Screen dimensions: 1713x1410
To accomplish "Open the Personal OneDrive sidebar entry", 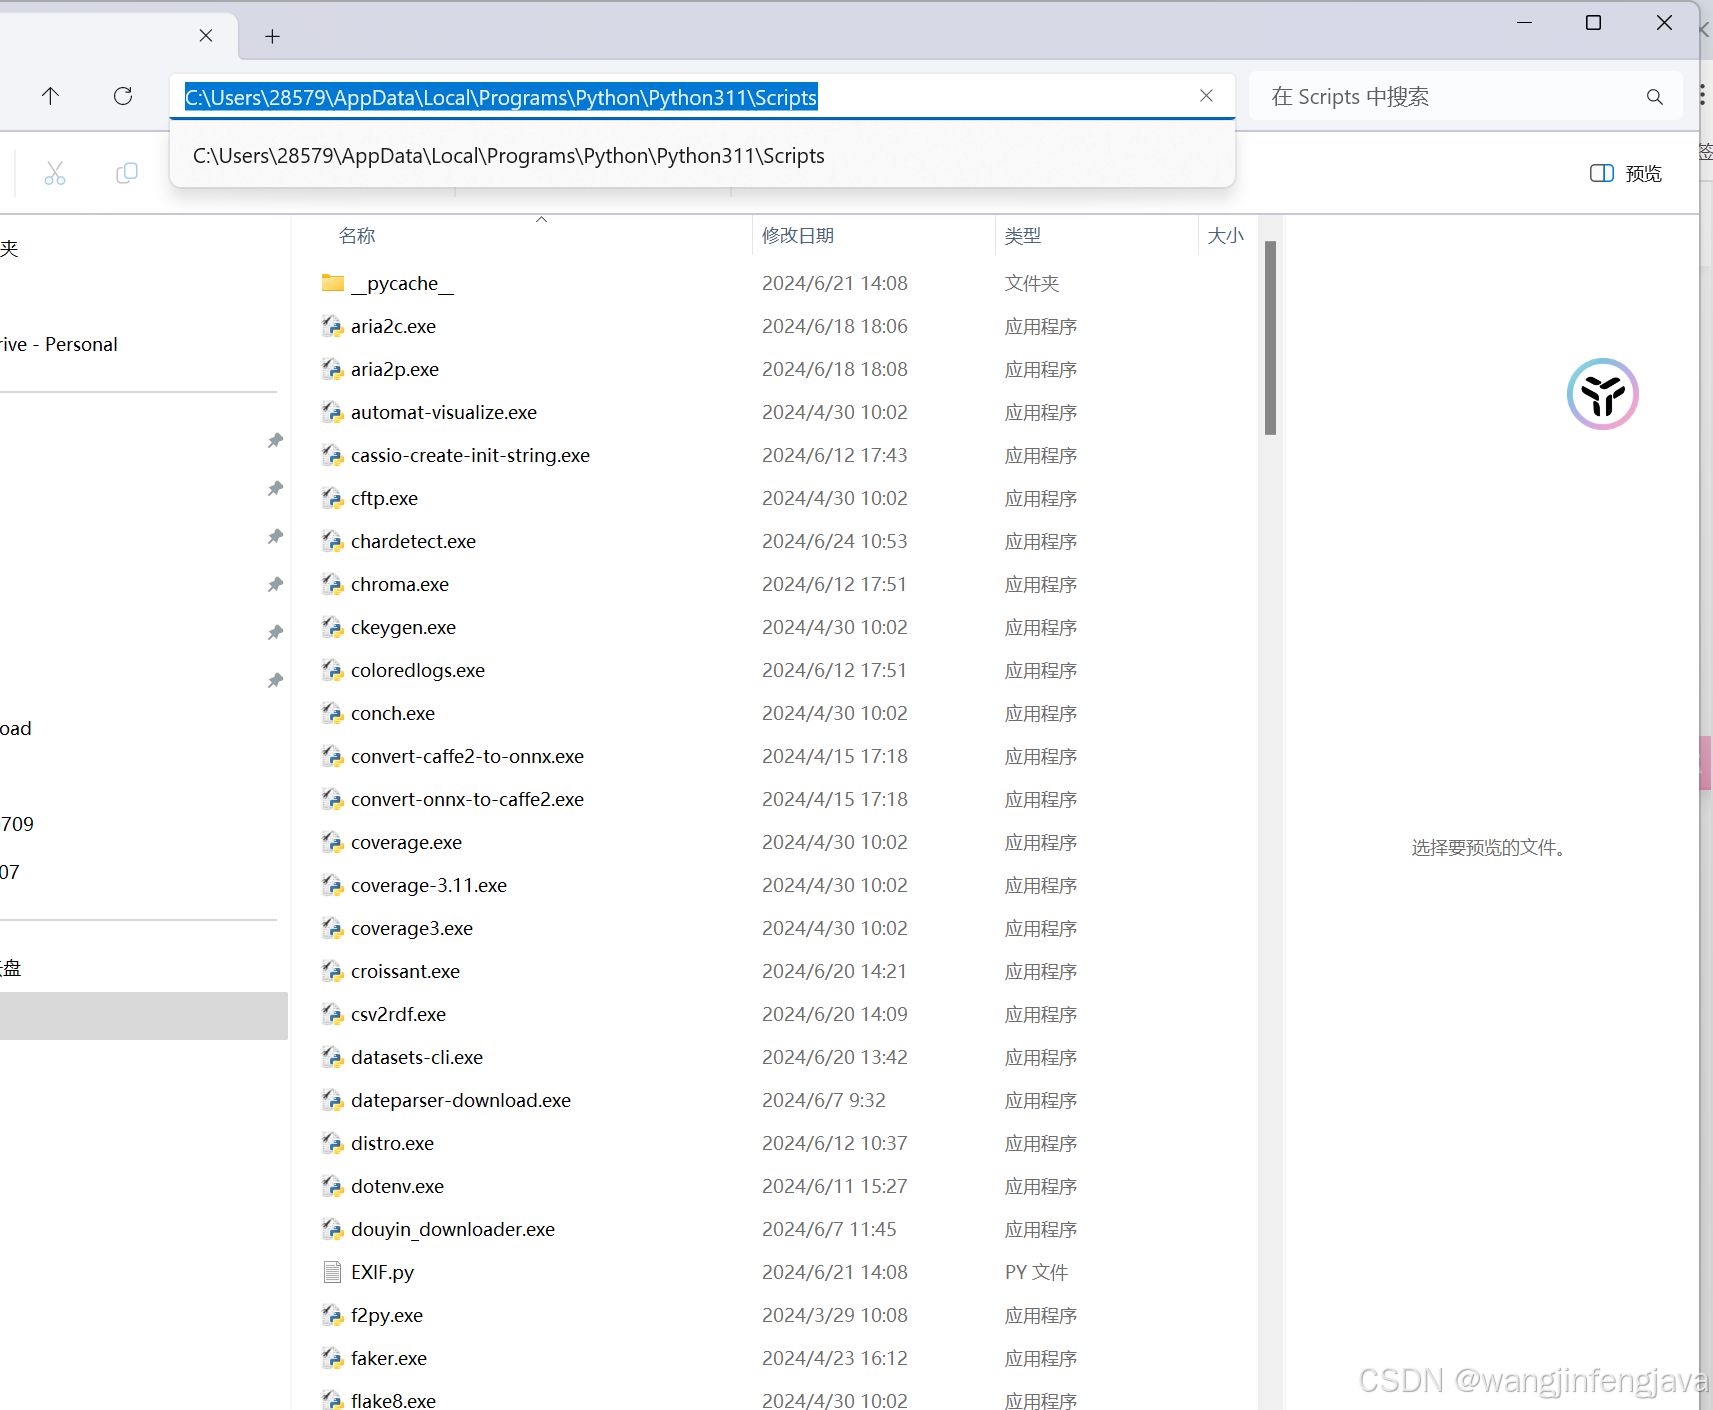I will click(x=60, y=344).
